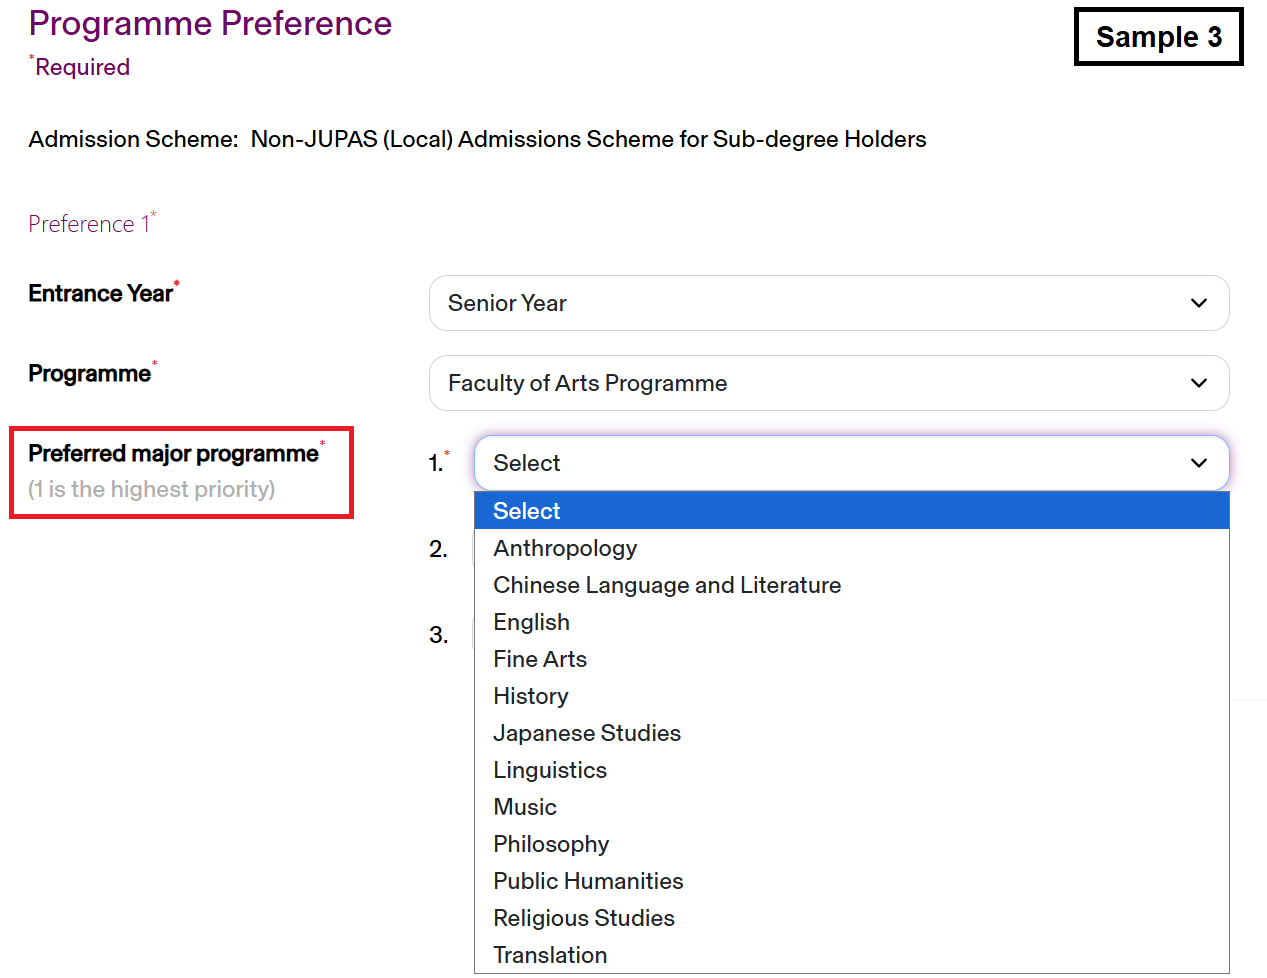Click the Entrance Year chevron arrow
1267x978 pixels.
click(x=1199, y=303)
